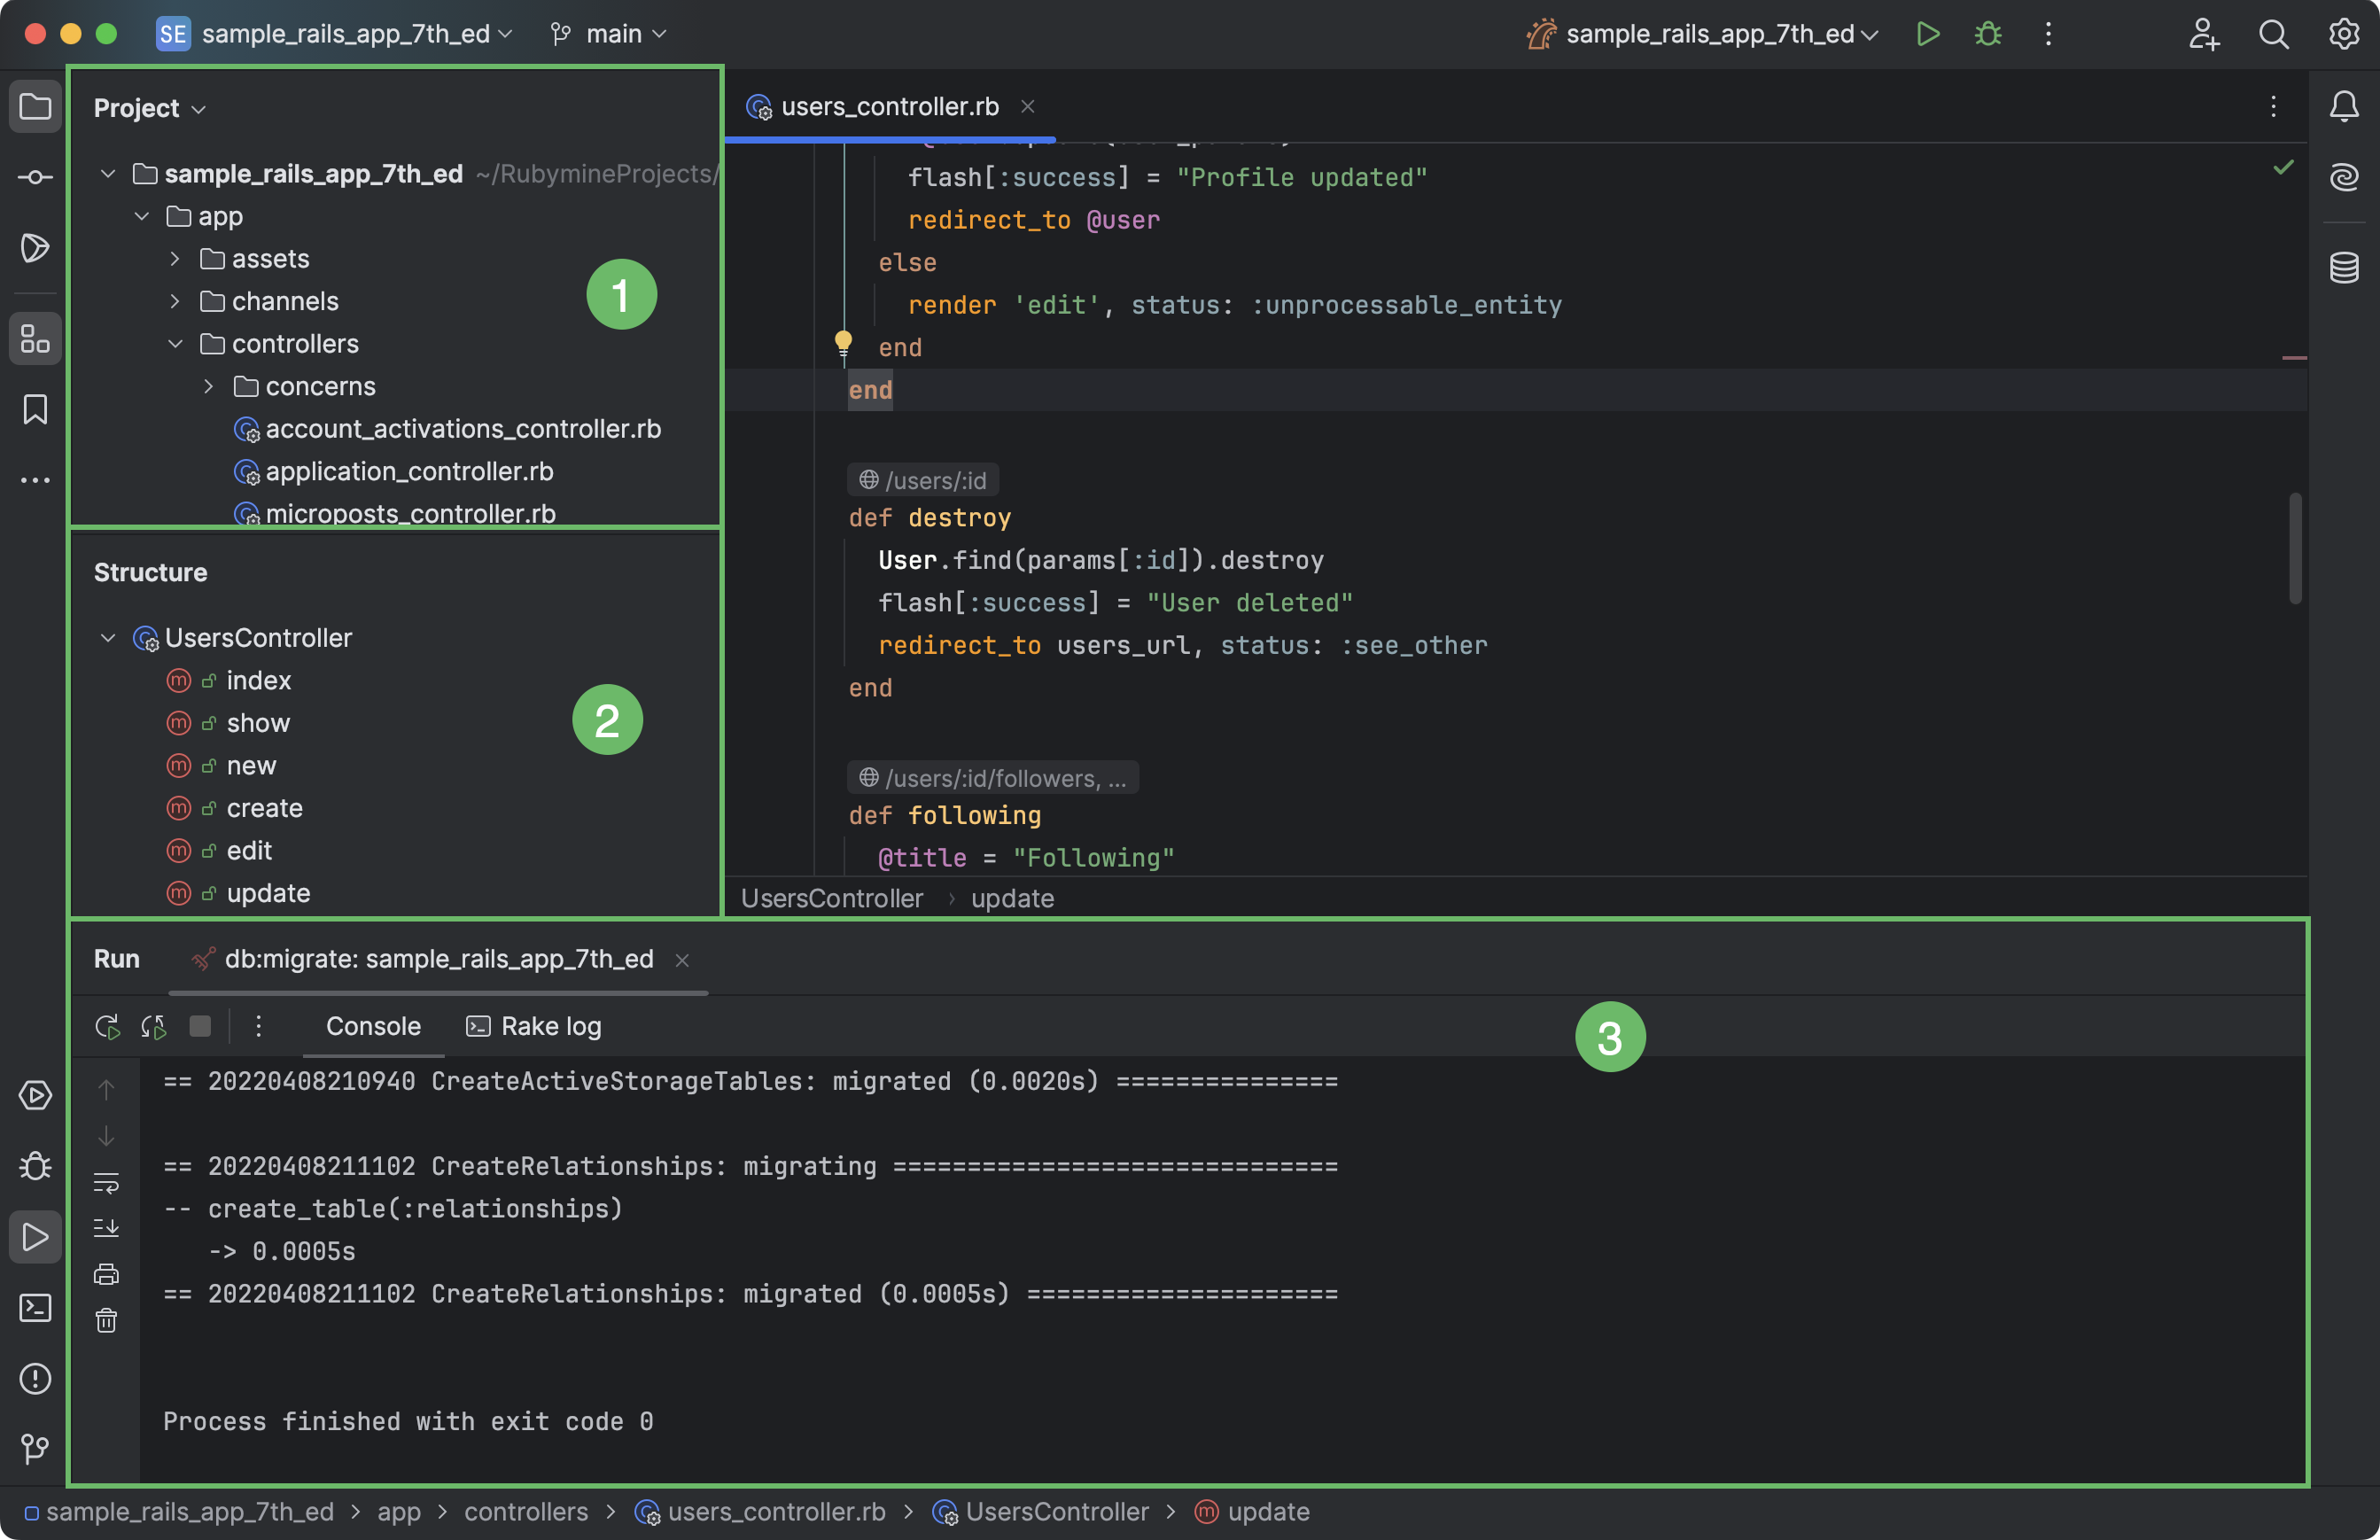Viewport: 2380px width, 1540px height.
Task: Print console output
Action: coord(106,1274)
